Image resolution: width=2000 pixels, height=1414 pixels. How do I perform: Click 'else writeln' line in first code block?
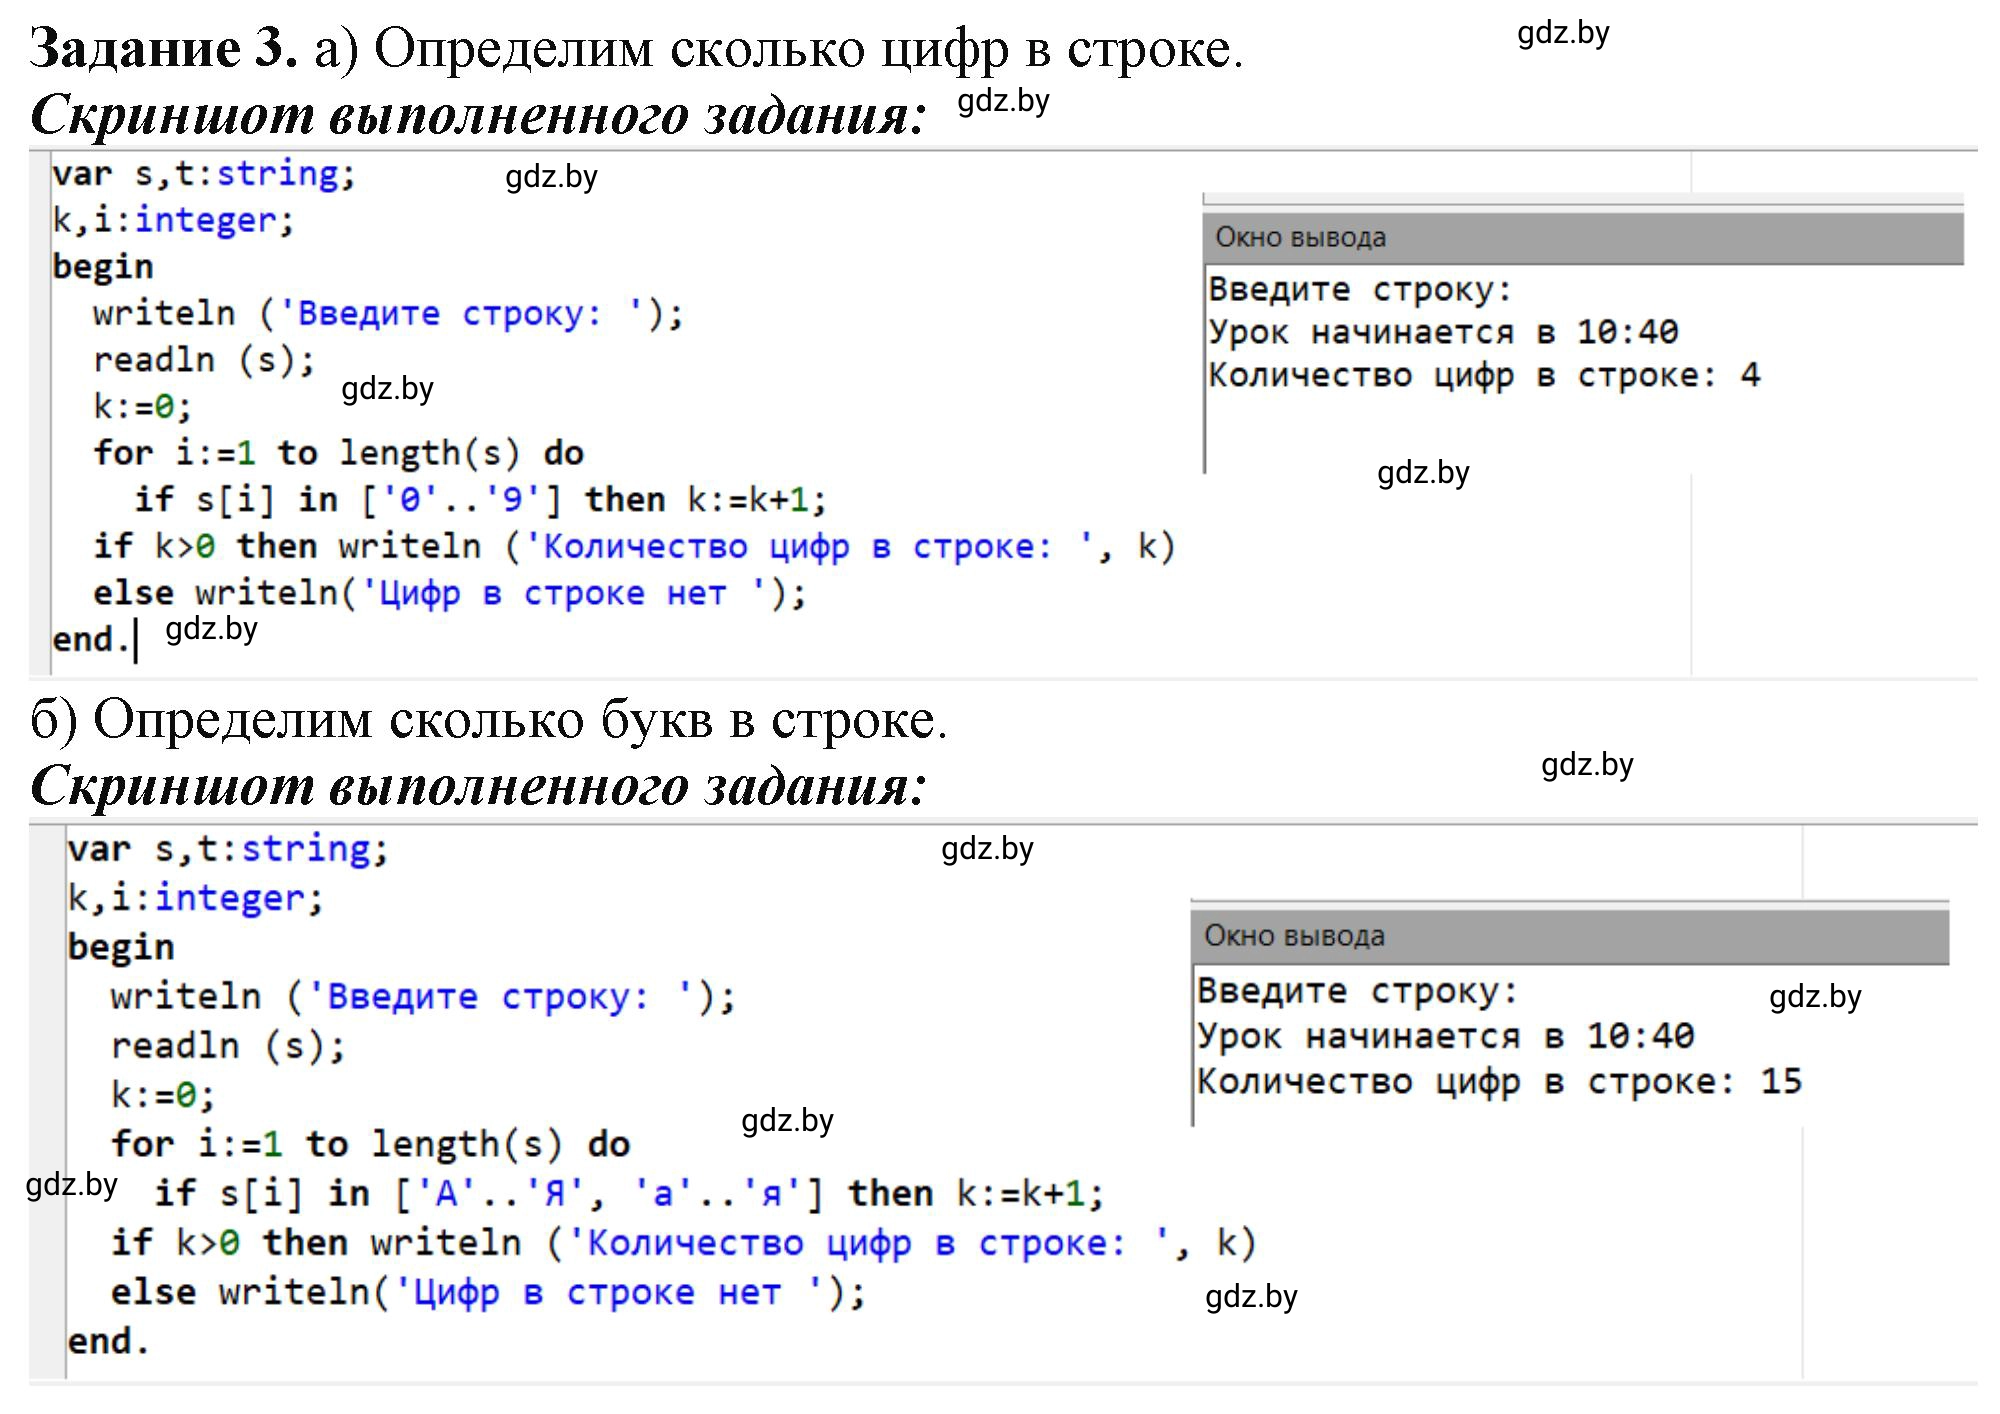[450, 593]
